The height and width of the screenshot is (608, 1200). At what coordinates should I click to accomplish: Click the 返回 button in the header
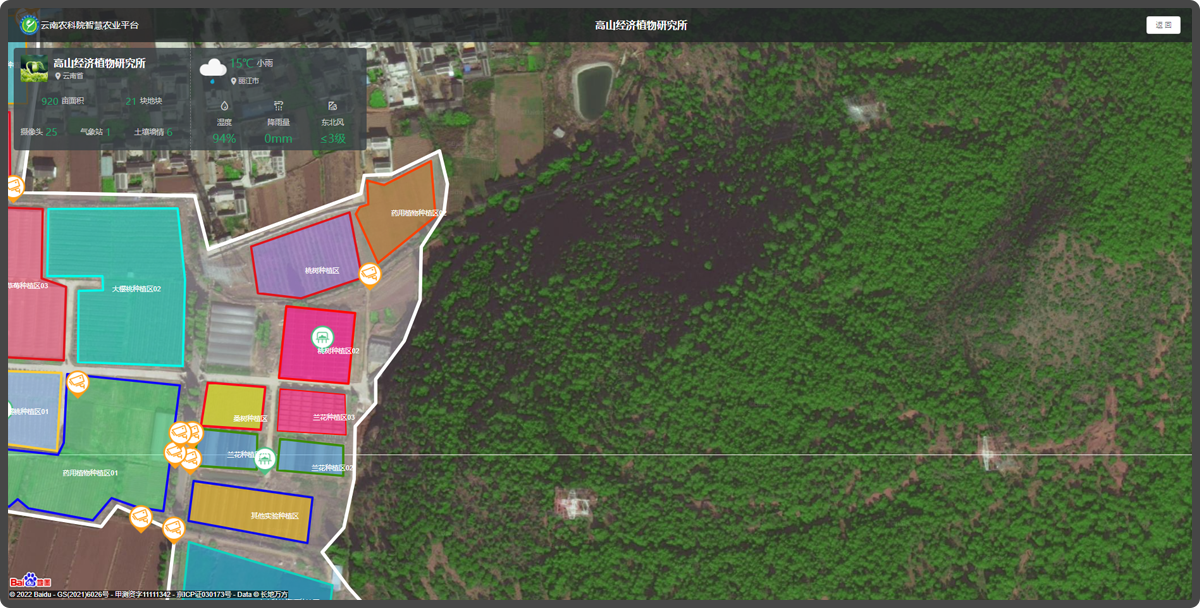click(1163, 25)
